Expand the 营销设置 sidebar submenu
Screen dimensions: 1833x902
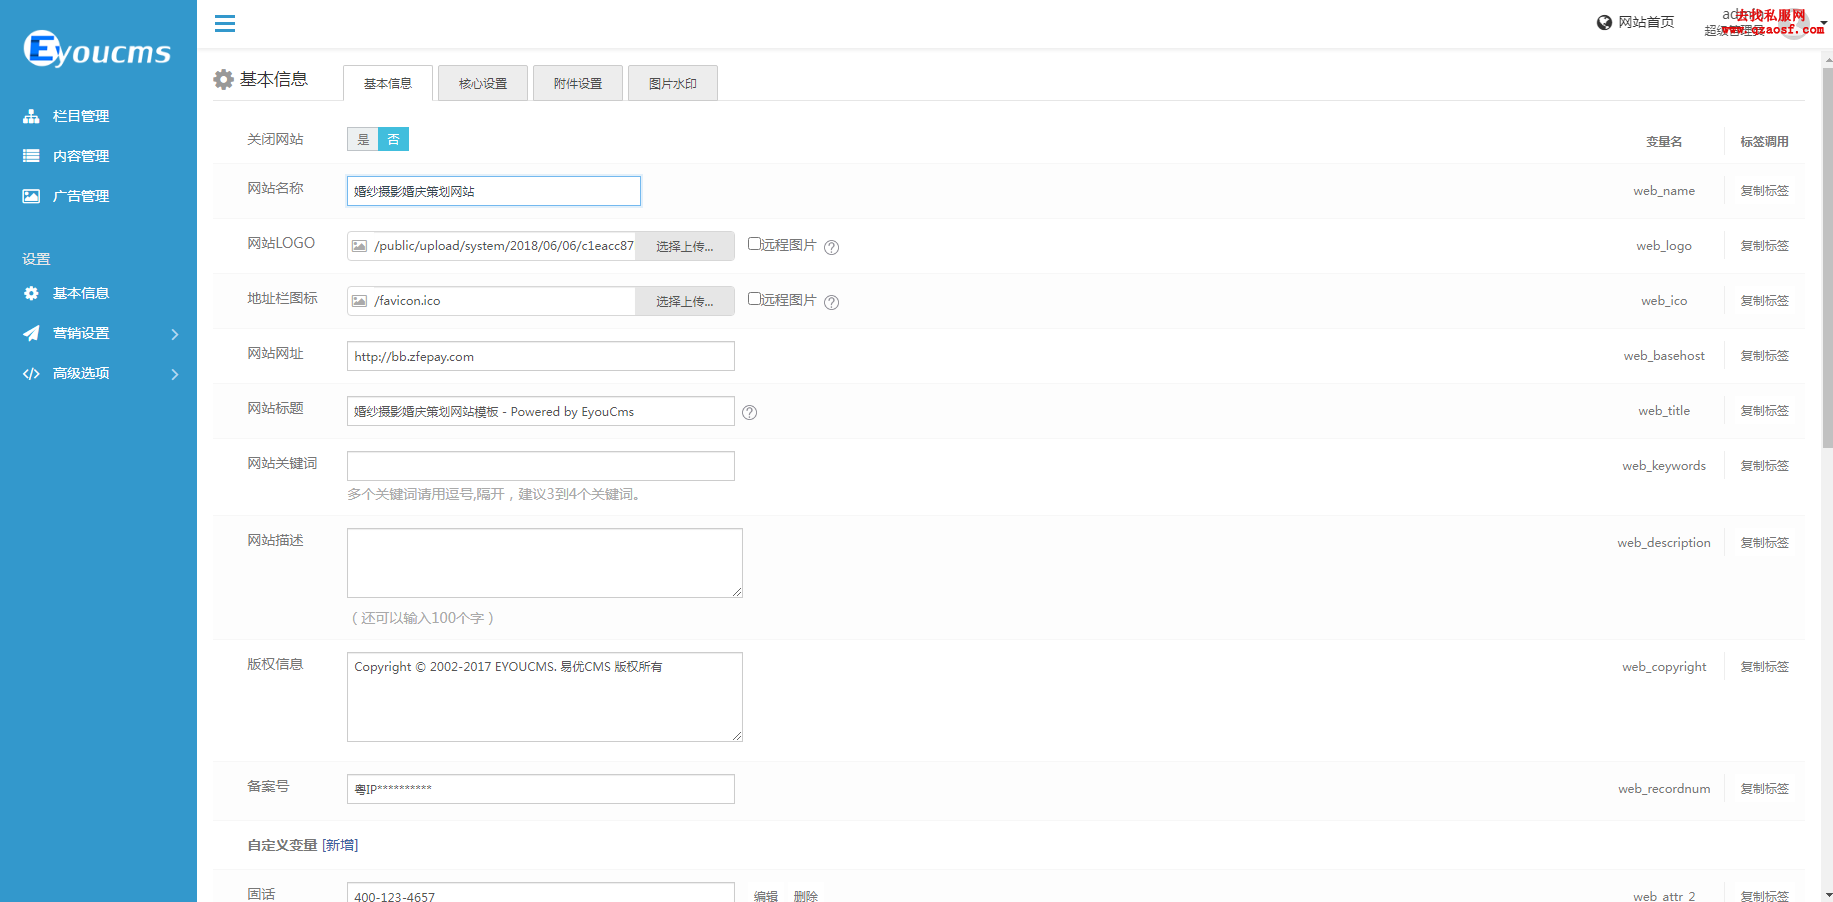(175, 334)
